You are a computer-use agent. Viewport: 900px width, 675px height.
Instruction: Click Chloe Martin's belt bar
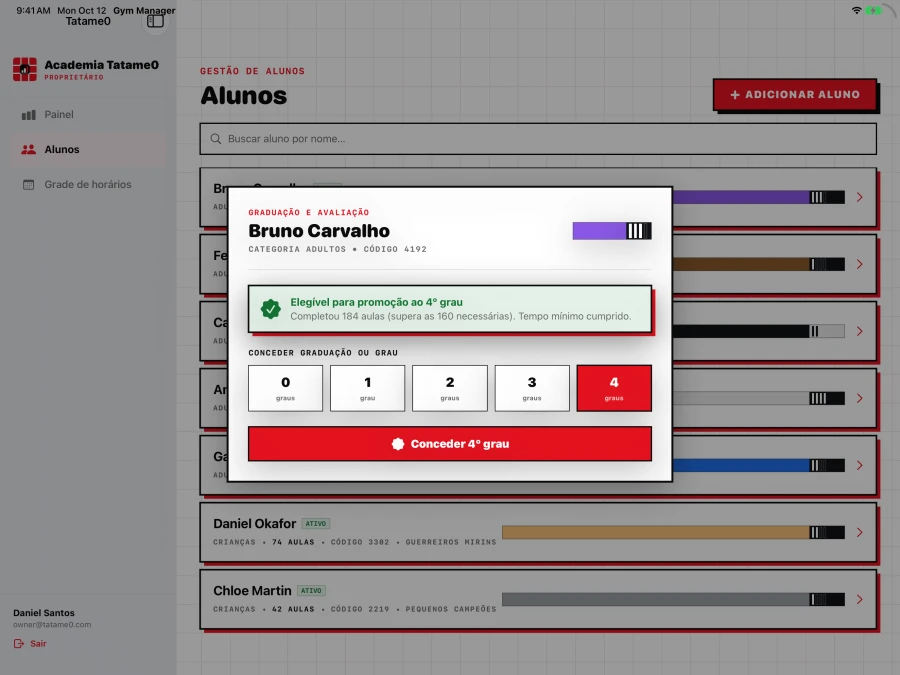673,600
